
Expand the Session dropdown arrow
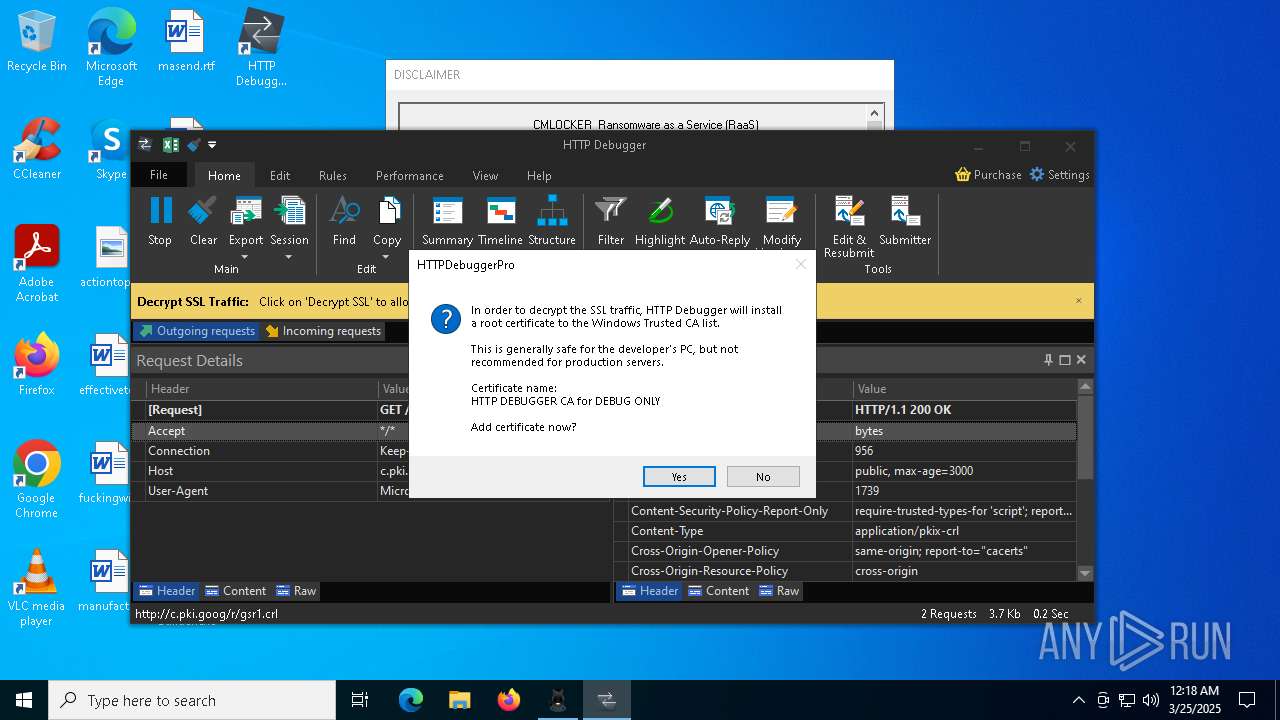pyautogui.click(x=289, y=257)
